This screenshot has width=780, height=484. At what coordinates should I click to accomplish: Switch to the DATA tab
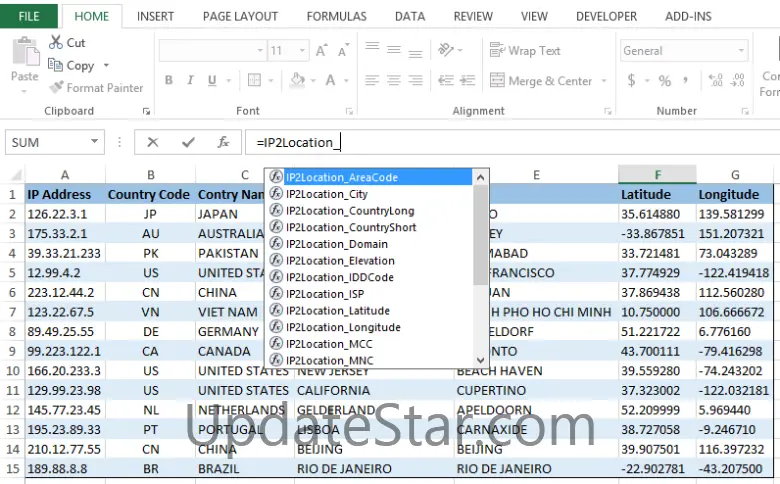coord(410,16)
